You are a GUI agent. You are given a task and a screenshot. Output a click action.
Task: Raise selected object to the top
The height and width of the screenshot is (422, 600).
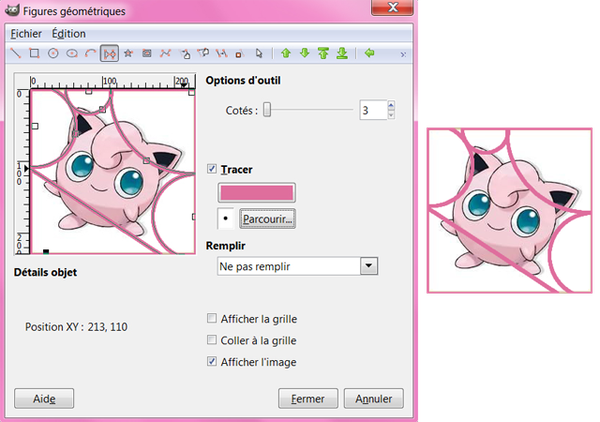323,53
